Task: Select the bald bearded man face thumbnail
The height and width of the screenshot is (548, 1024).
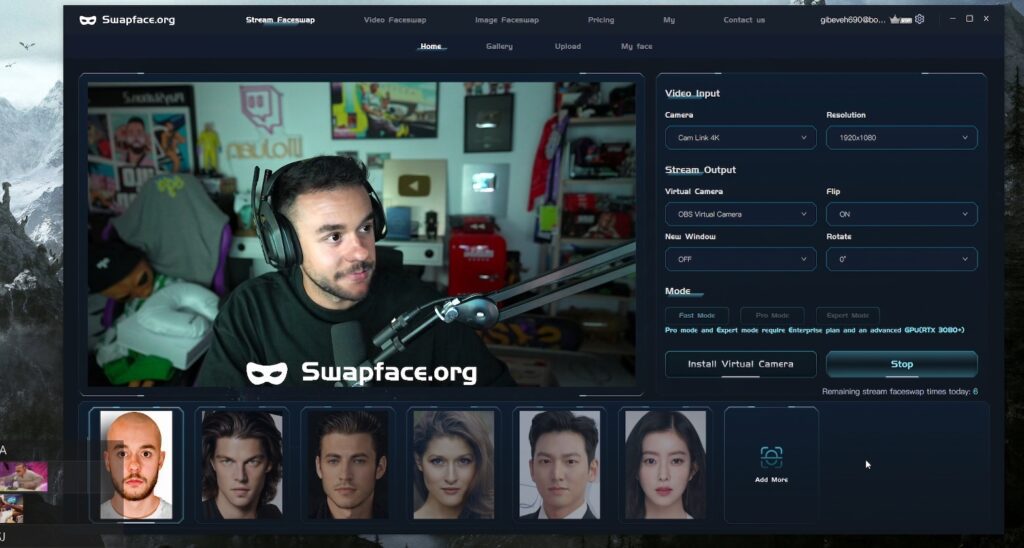Action: click(136, 464)
